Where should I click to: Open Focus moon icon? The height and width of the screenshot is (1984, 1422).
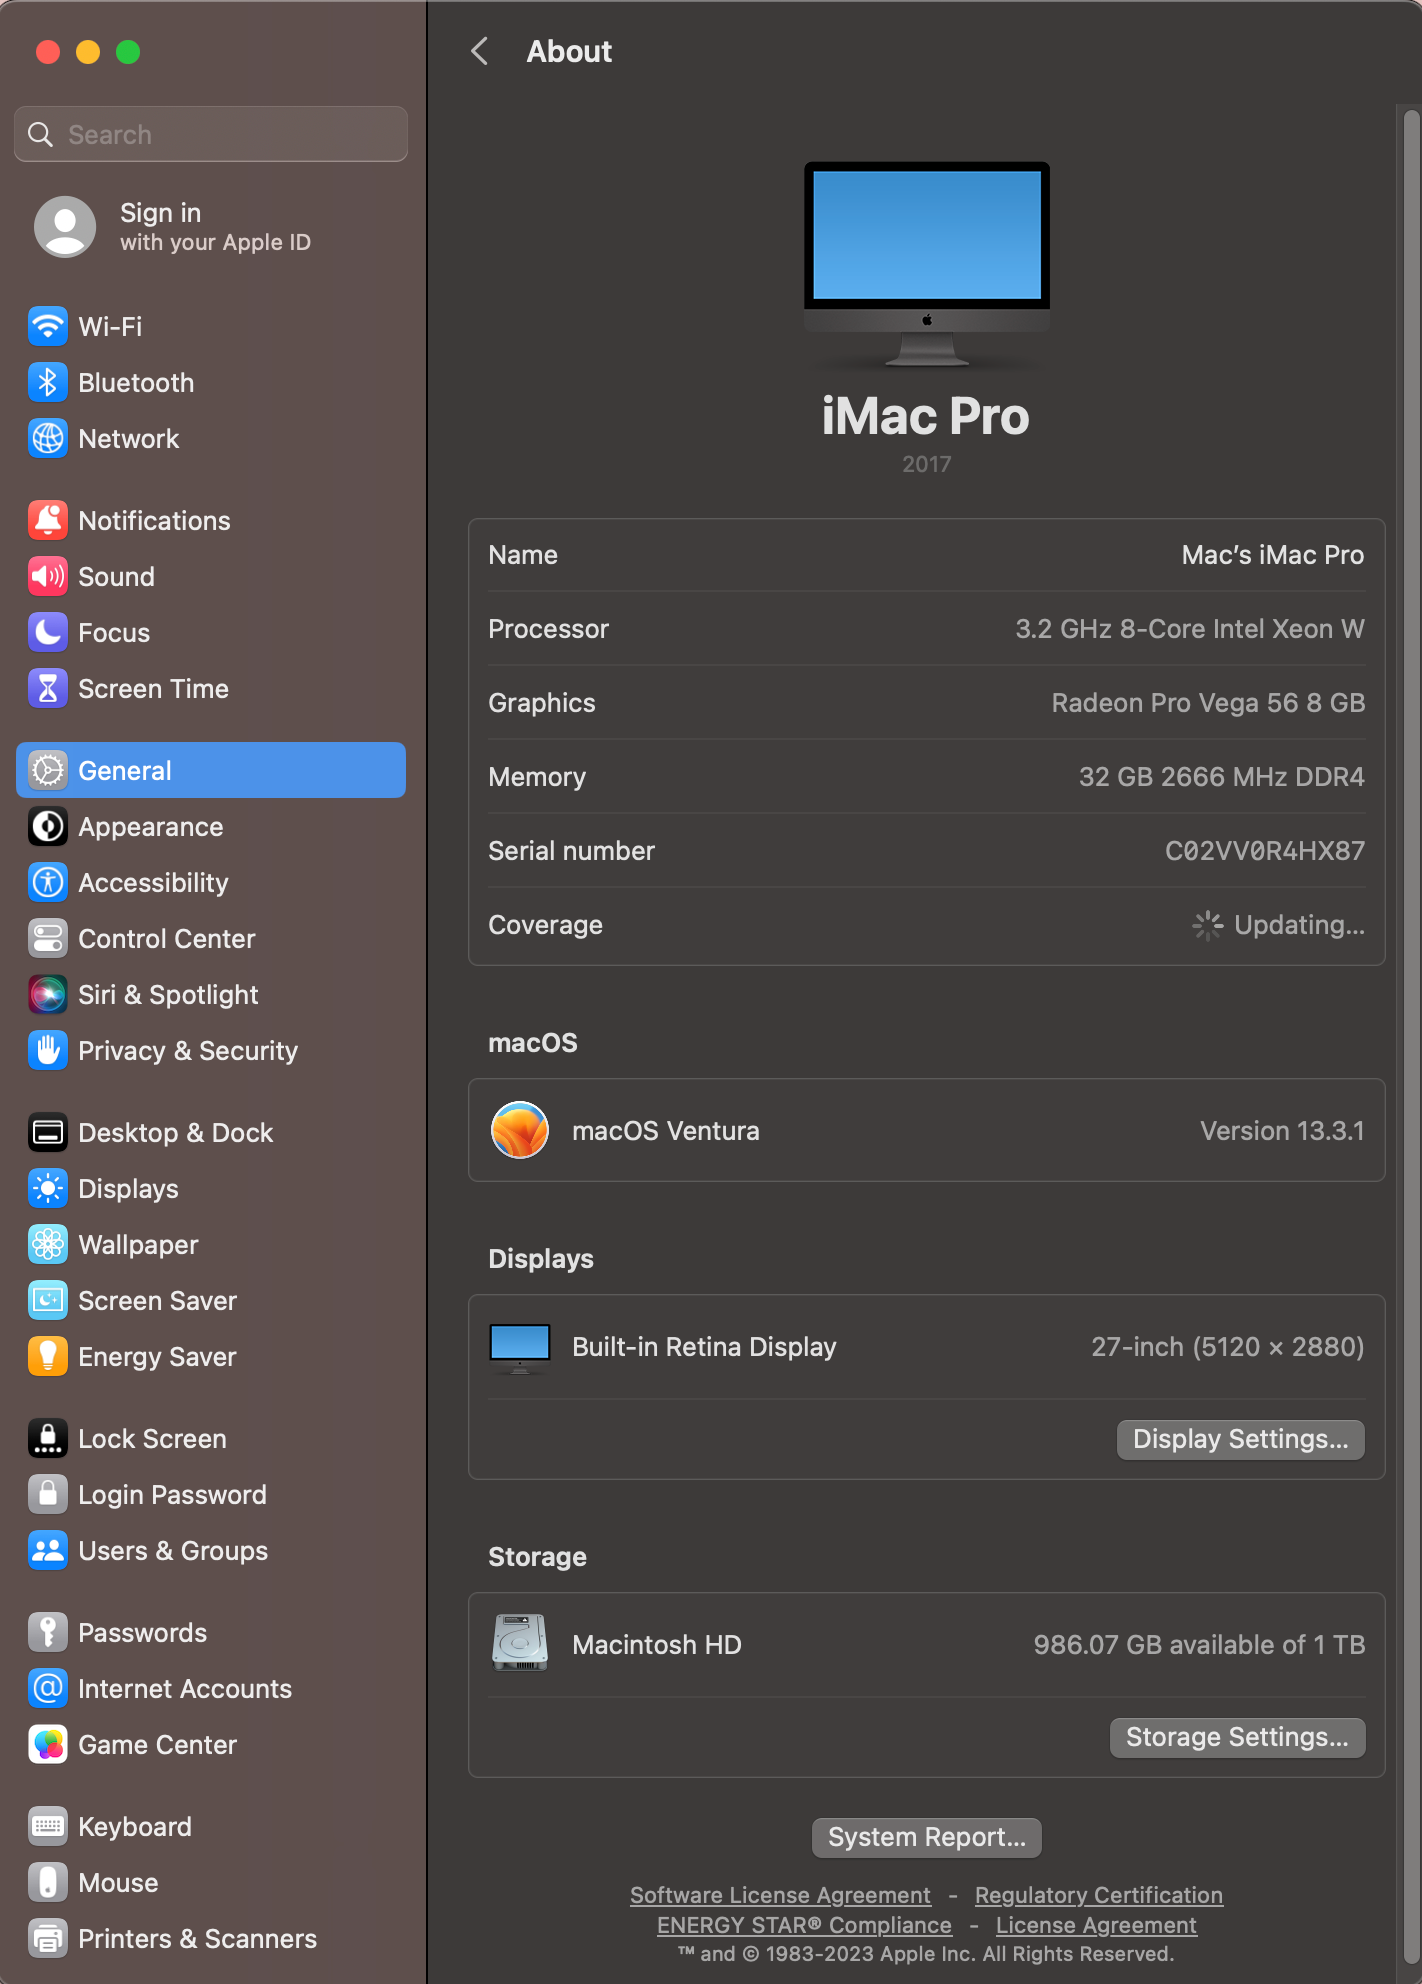pos(48,632)
